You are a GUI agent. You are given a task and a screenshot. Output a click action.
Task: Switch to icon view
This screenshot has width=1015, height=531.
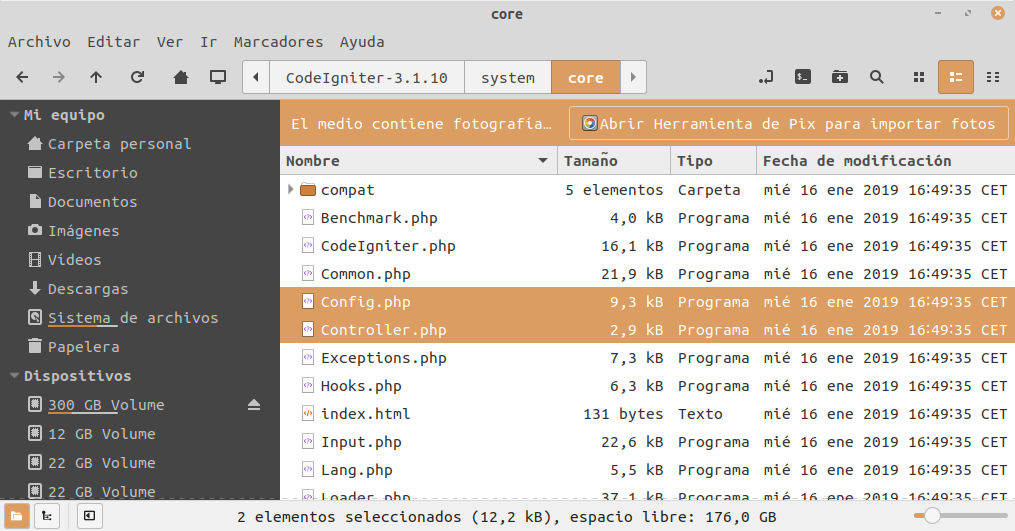919,77
